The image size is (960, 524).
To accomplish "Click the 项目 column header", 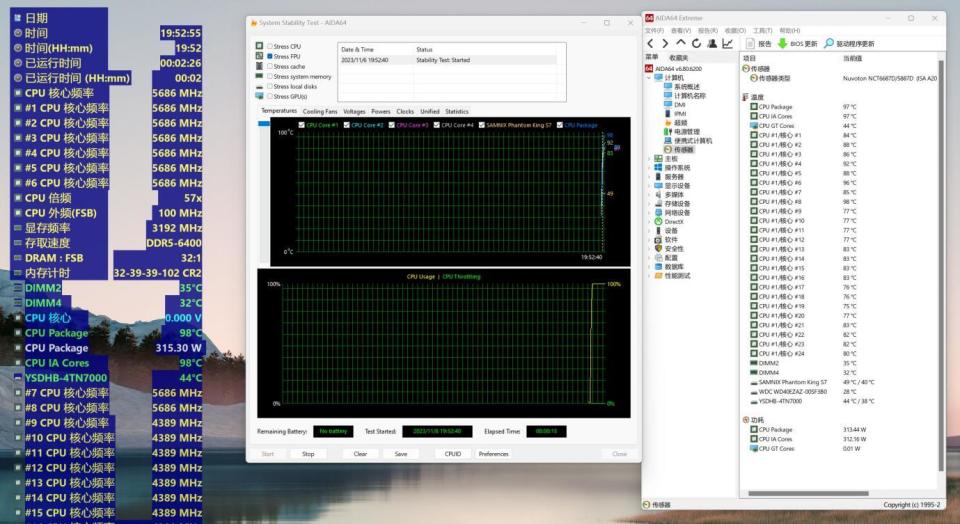I will [749, 58].
